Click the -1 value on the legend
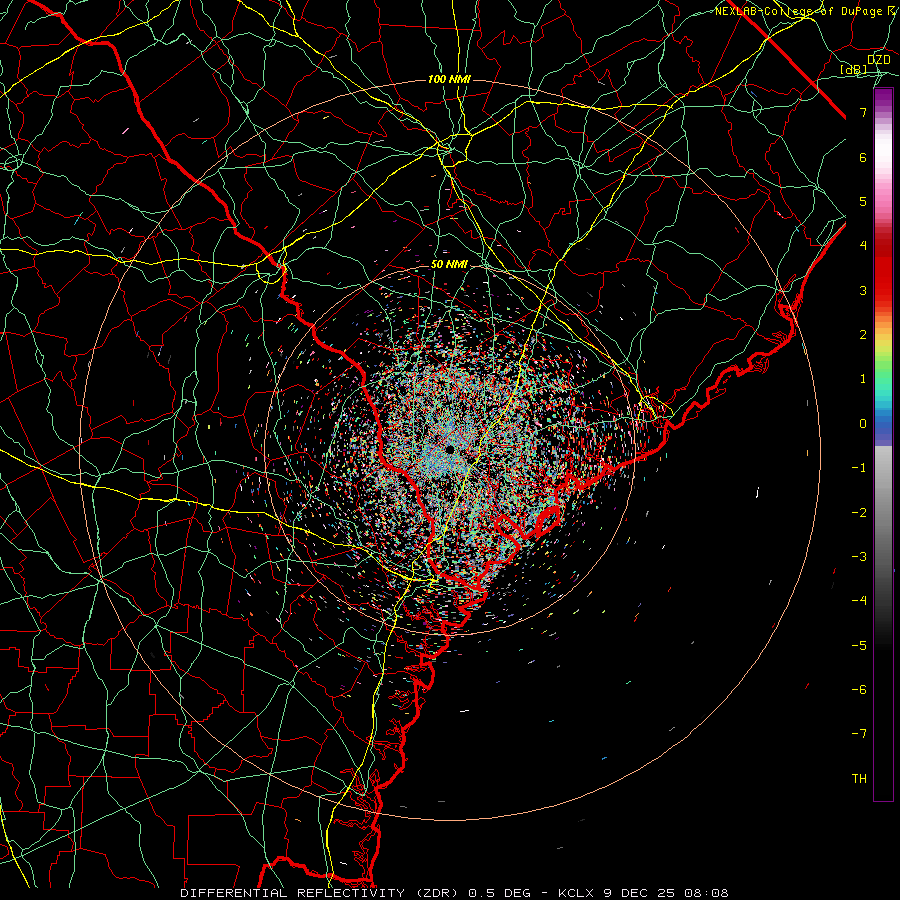 point(859,468)
